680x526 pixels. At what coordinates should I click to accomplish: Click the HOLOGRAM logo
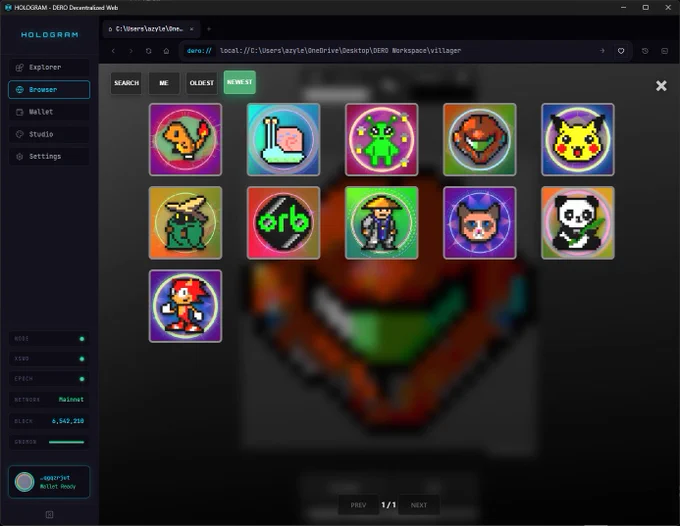click(x=50, y=35)
